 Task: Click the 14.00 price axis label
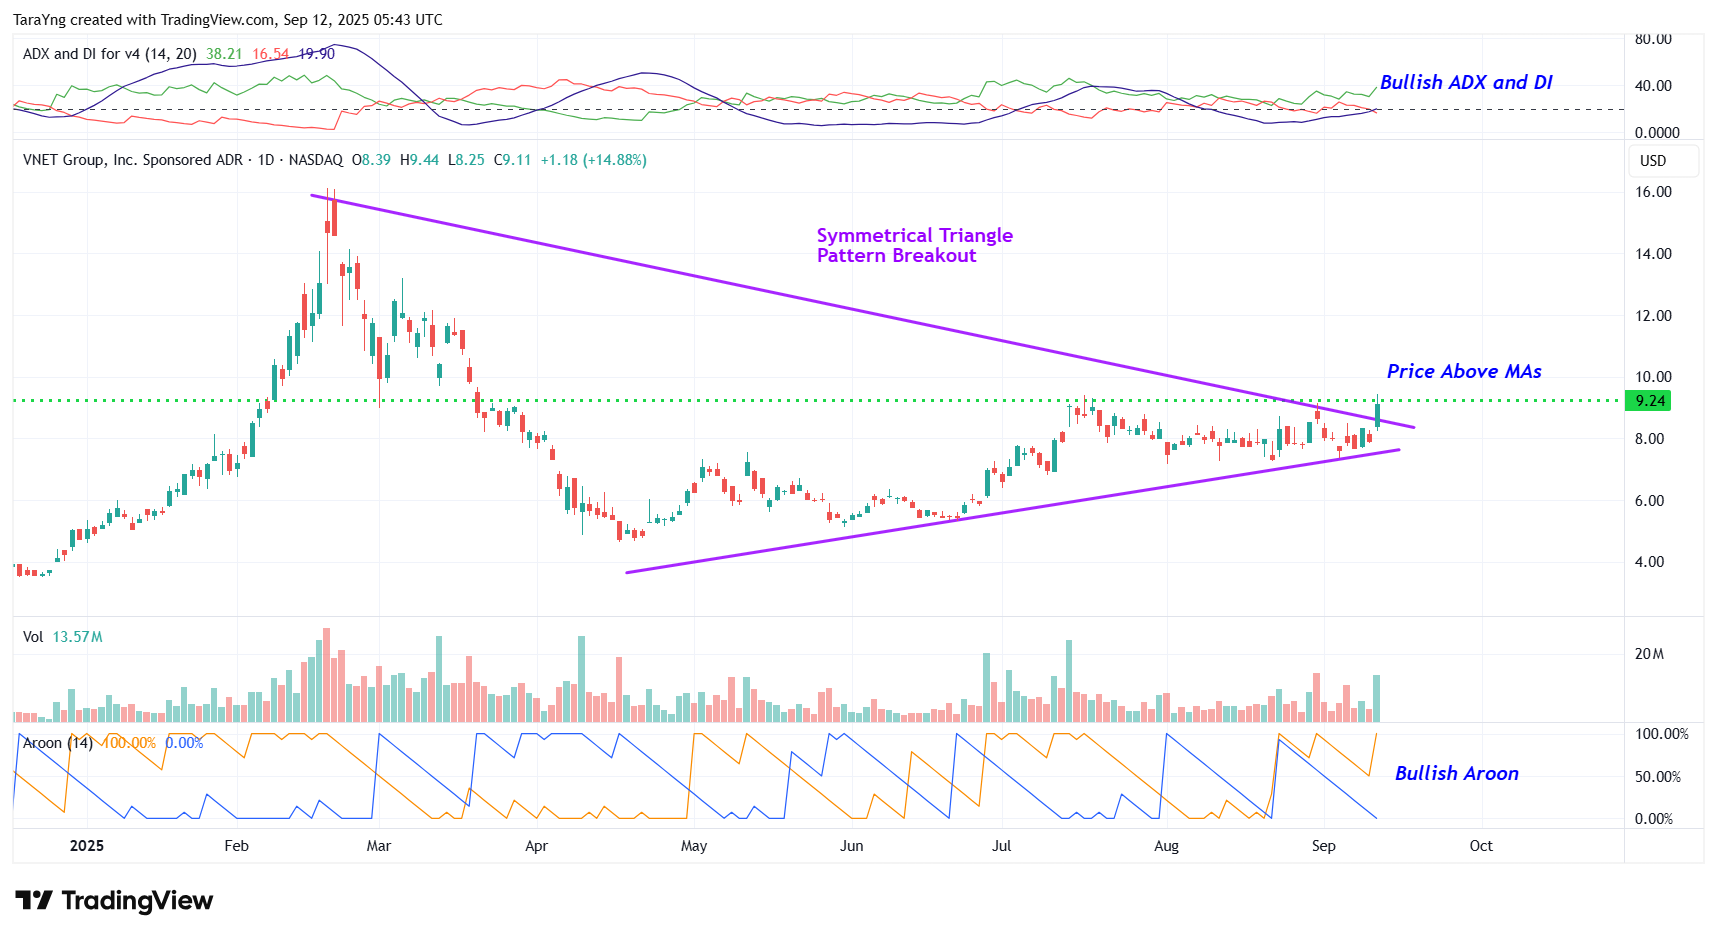click(1653, 254)
